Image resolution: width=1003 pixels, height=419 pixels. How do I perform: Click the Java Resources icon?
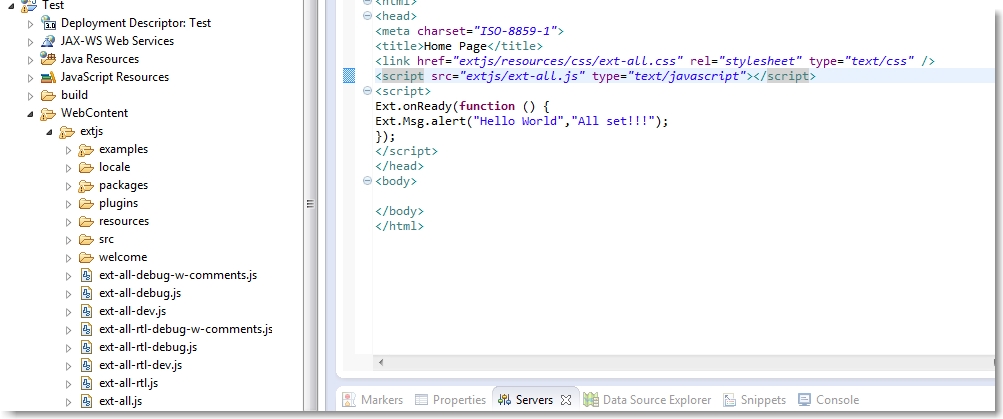tap(48, 59)
